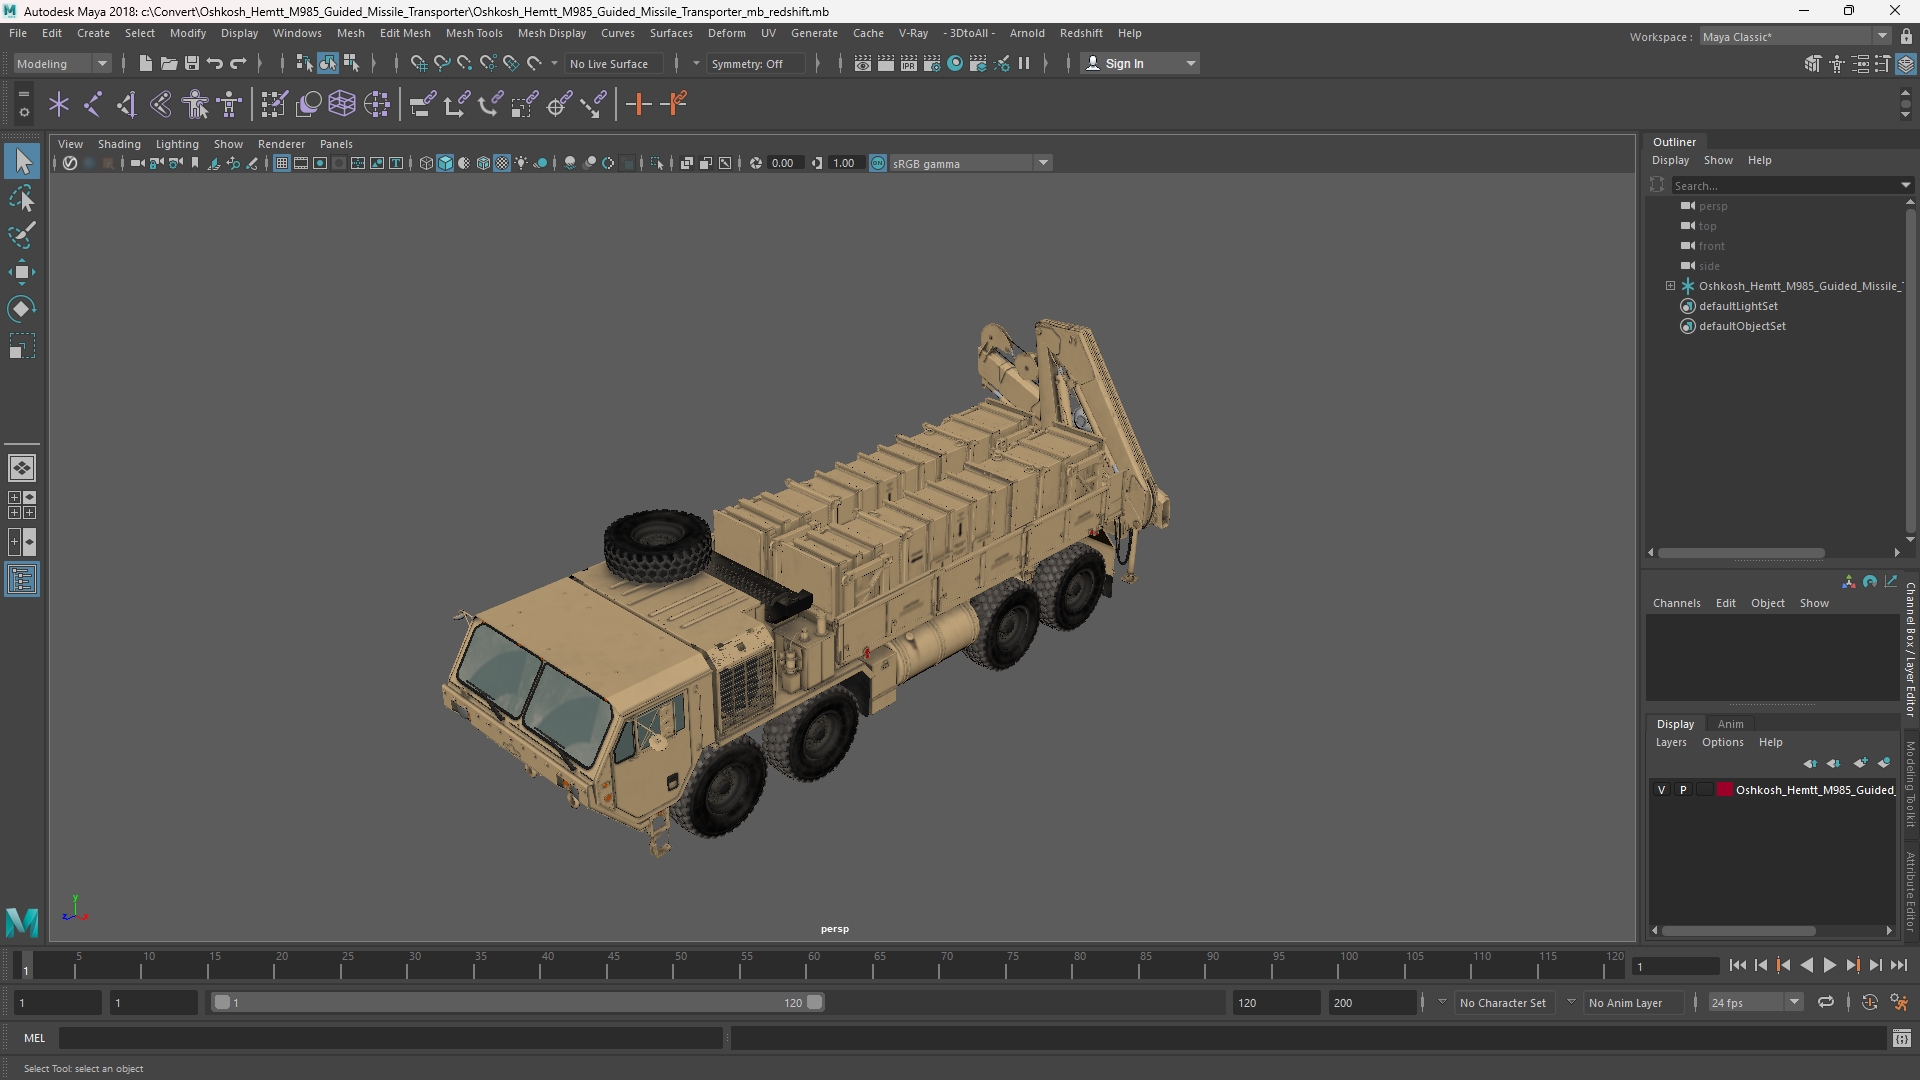Switch to Anim layer tab

pyautogui.click(x=1731, y=724)
